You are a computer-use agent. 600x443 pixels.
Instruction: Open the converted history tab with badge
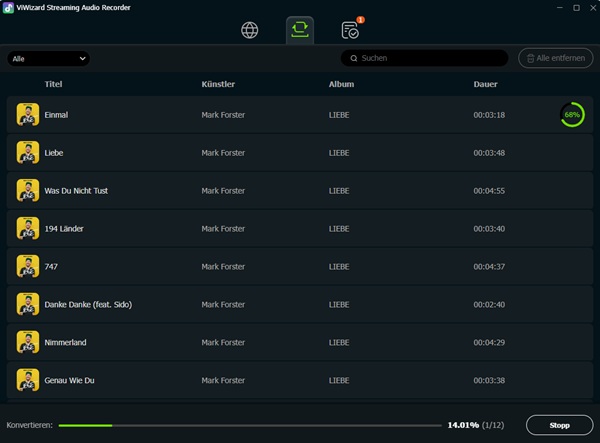[x=350, y=30]
